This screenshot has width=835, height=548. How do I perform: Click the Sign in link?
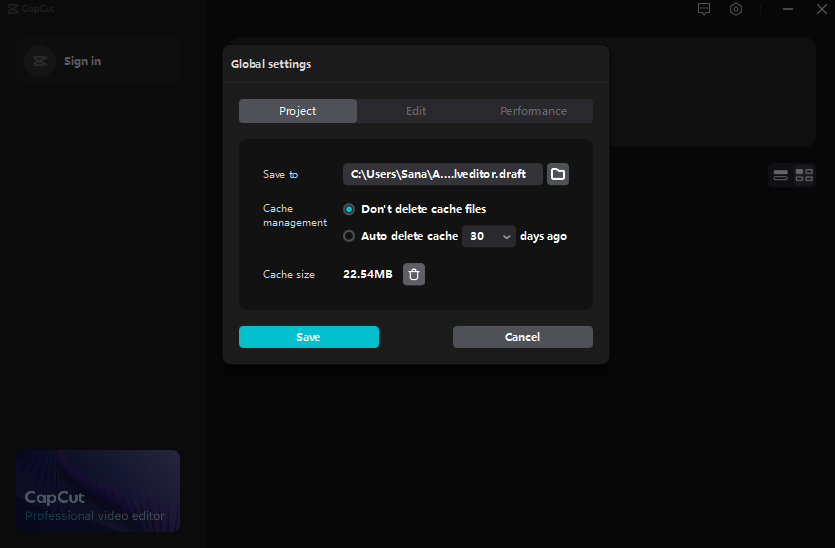82,61
